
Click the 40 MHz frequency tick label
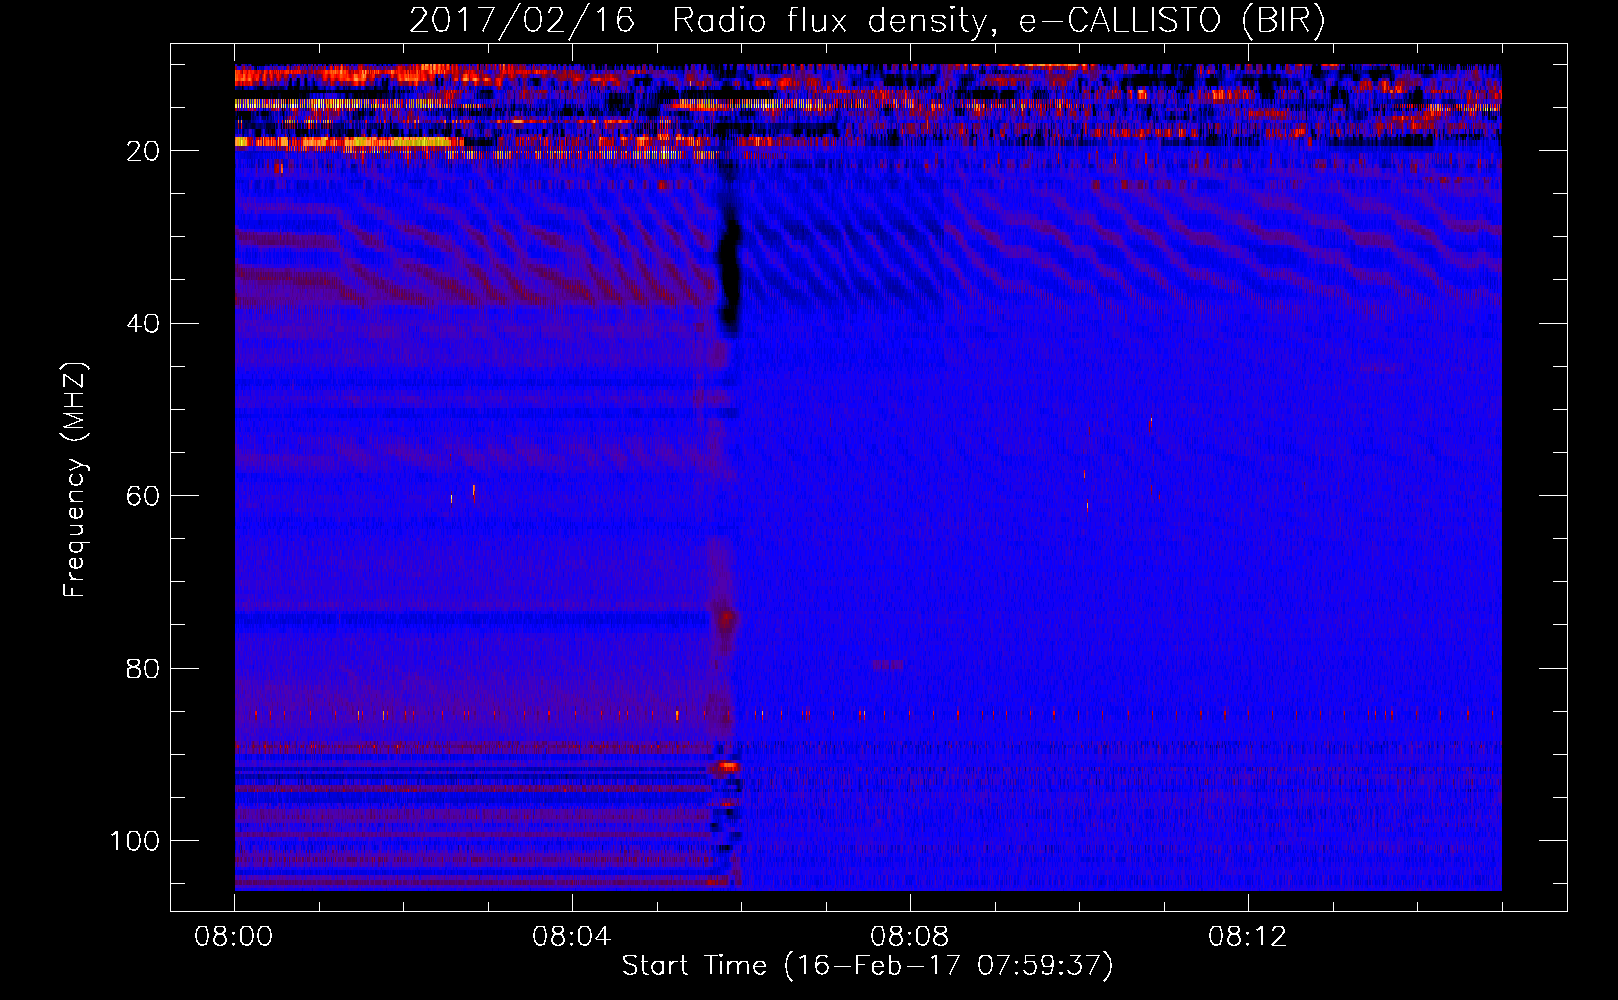pos(143,324)
